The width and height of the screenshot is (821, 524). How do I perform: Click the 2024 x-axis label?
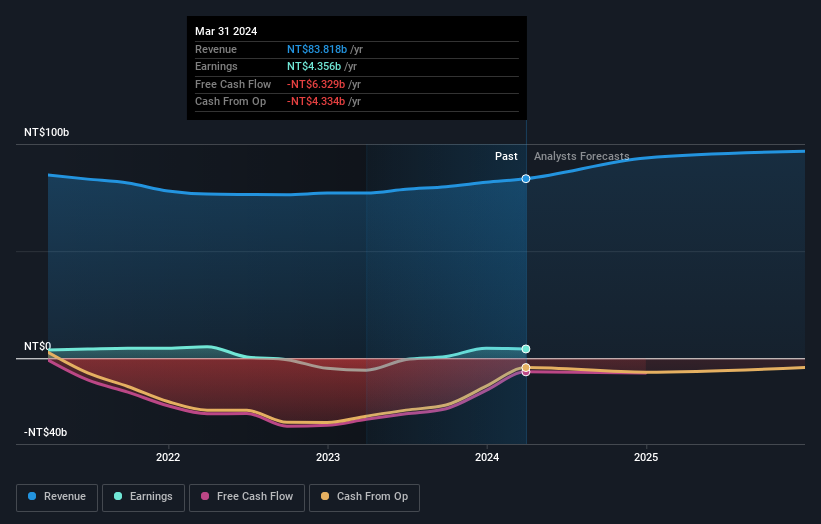[487, 458]
